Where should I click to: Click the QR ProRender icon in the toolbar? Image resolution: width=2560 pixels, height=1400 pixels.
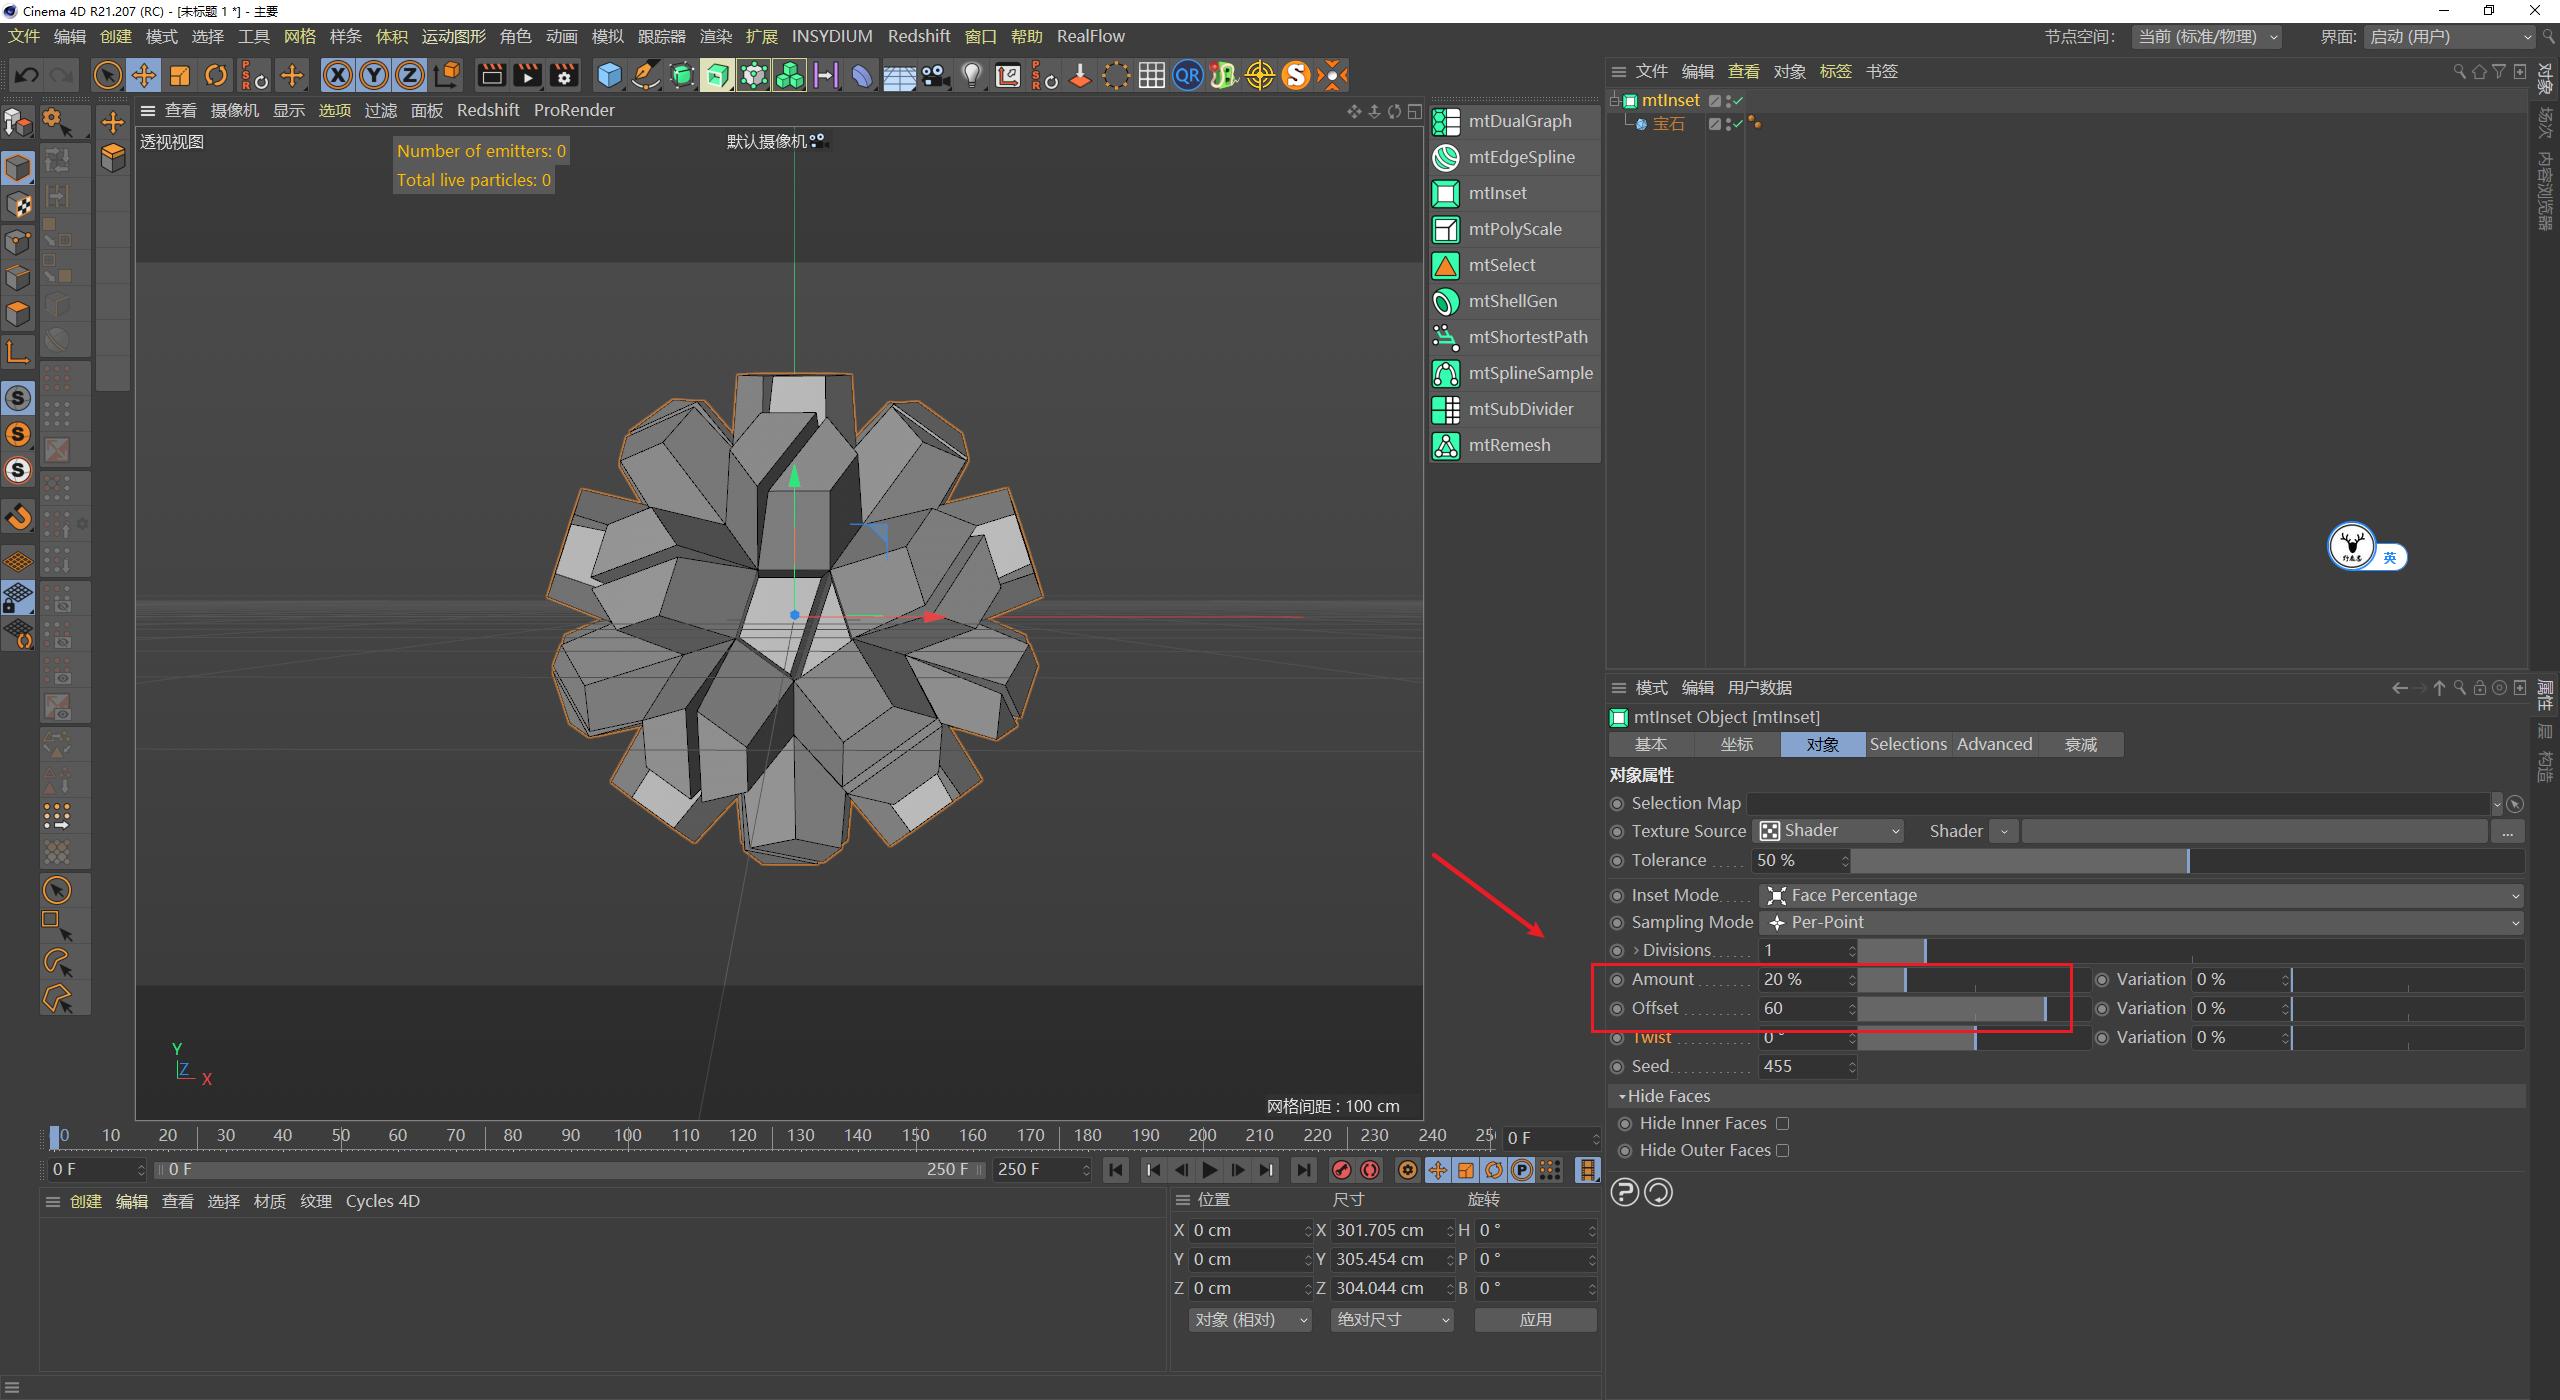click(x=1188, y=75)
